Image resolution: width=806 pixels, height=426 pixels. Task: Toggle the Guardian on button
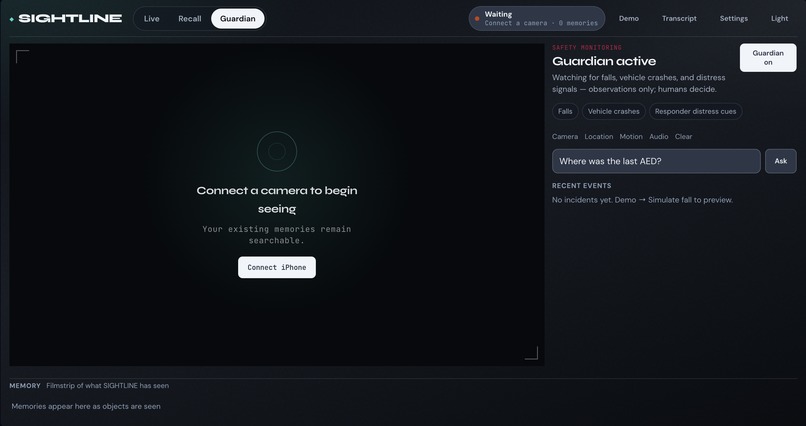coord(768,58)
